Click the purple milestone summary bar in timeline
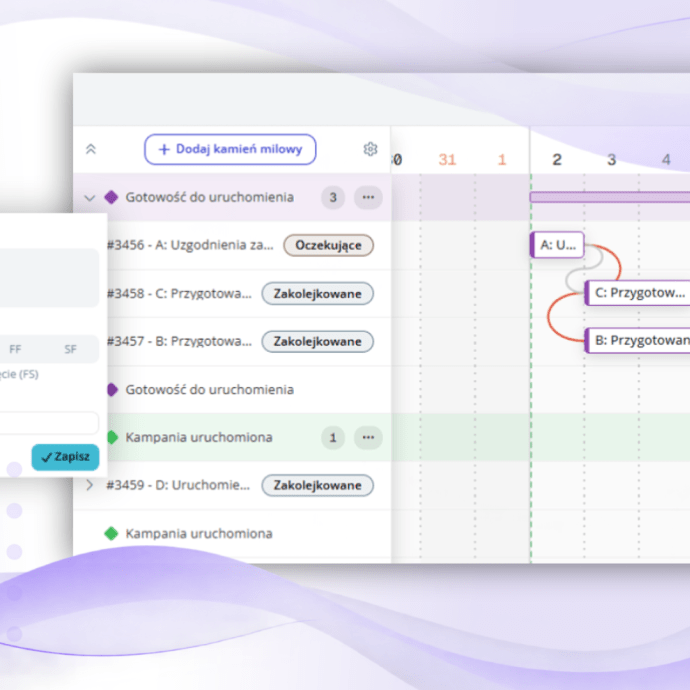The width and height of the screenshot is (690, 690). click(x=610, y=197)
